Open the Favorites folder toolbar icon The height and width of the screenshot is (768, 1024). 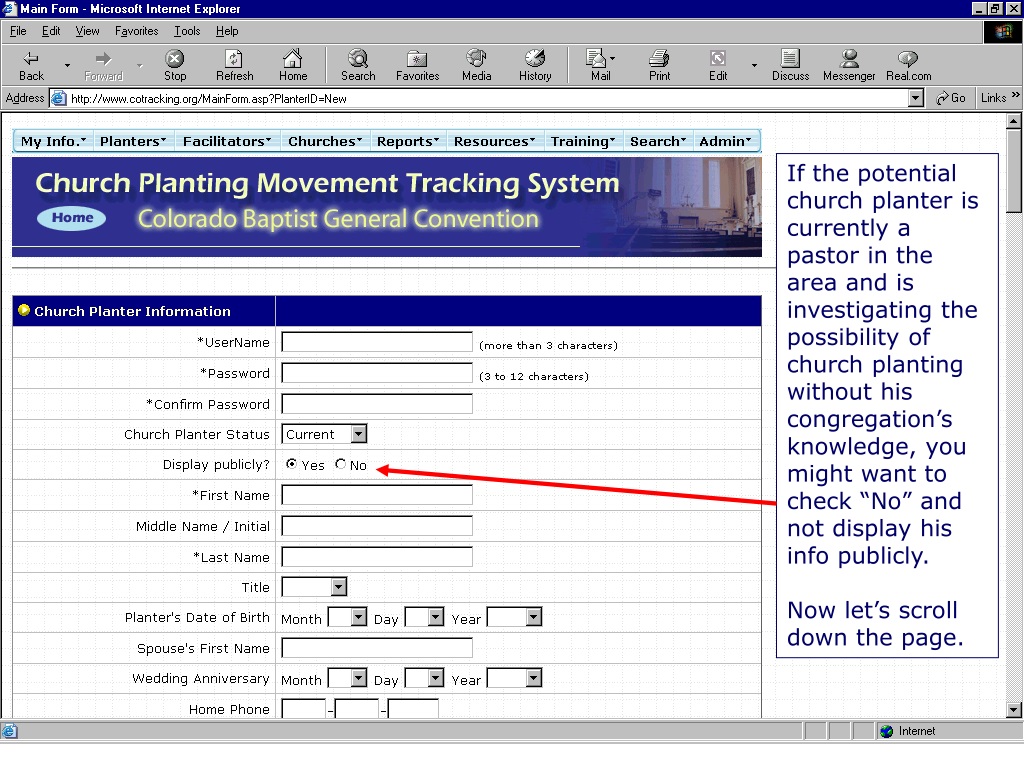click(x=417, y=59)
